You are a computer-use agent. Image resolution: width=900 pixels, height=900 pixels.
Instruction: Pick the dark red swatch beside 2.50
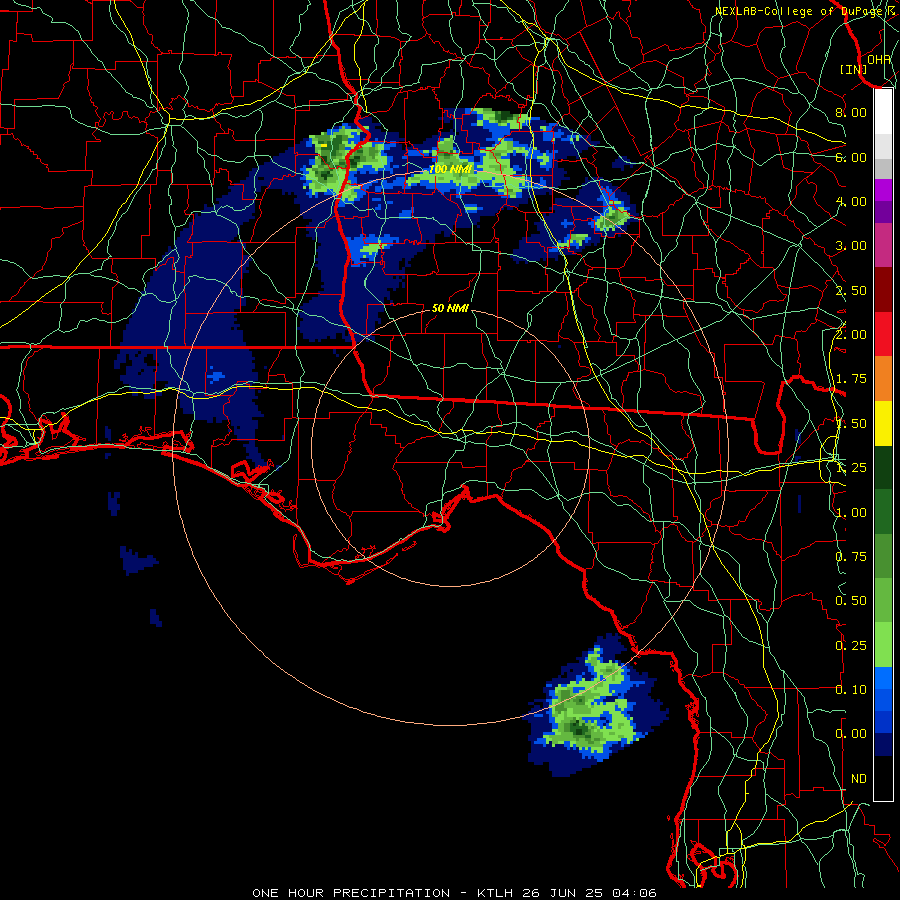pyautogui.click(x=883, y=290)
